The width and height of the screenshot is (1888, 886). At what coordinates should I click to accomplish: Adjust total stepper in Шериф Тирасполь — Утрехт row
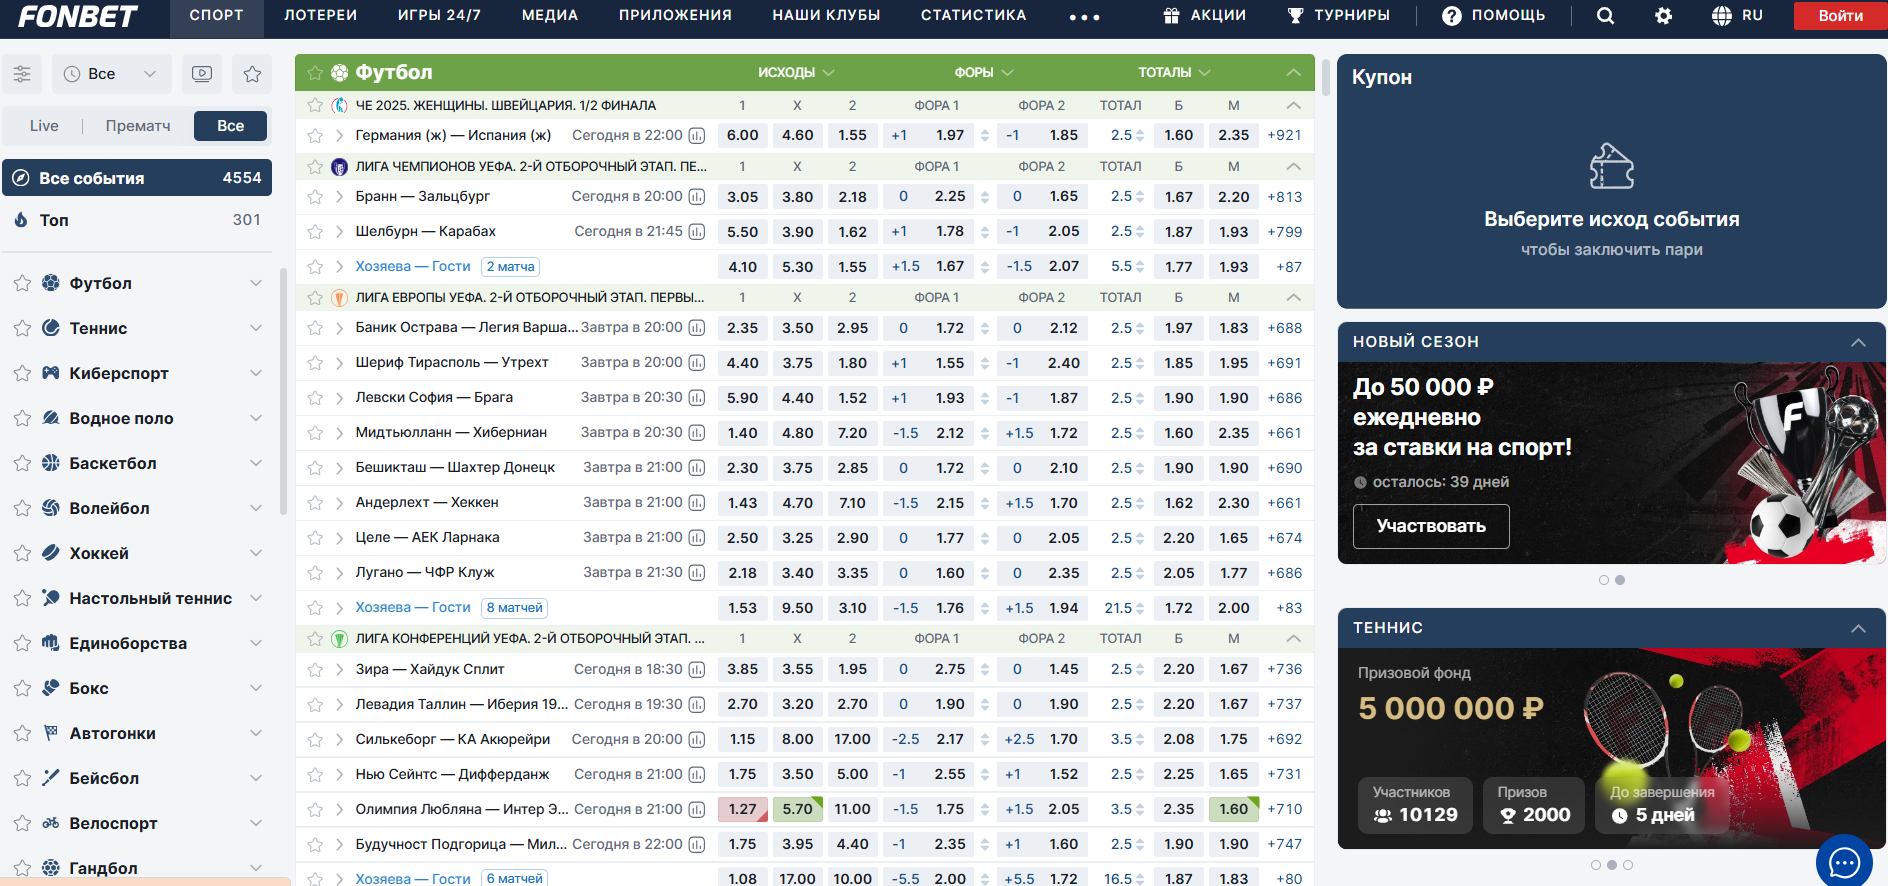click(1140, 363)
